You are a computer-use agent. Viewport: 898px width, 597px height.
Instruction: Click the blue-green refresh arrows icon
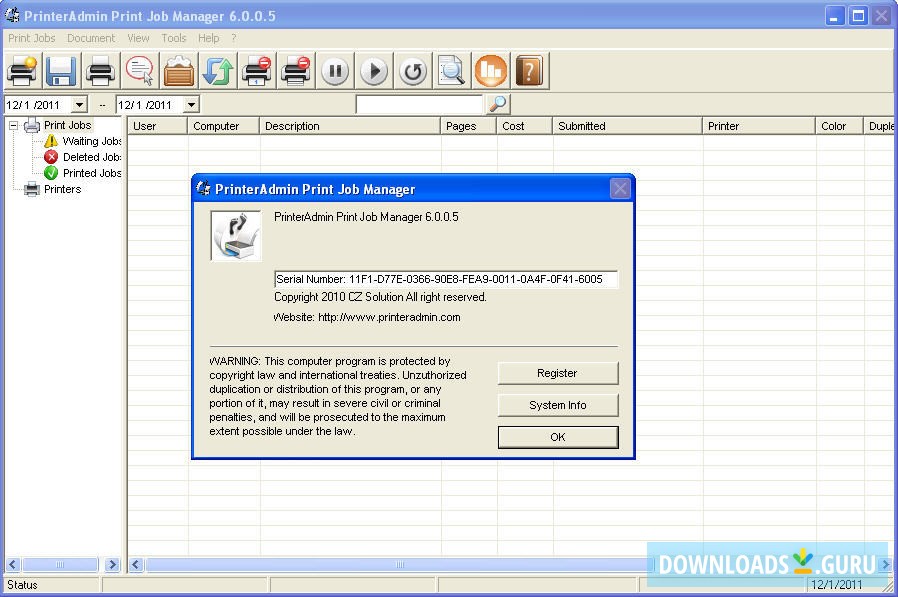(218, 71)
